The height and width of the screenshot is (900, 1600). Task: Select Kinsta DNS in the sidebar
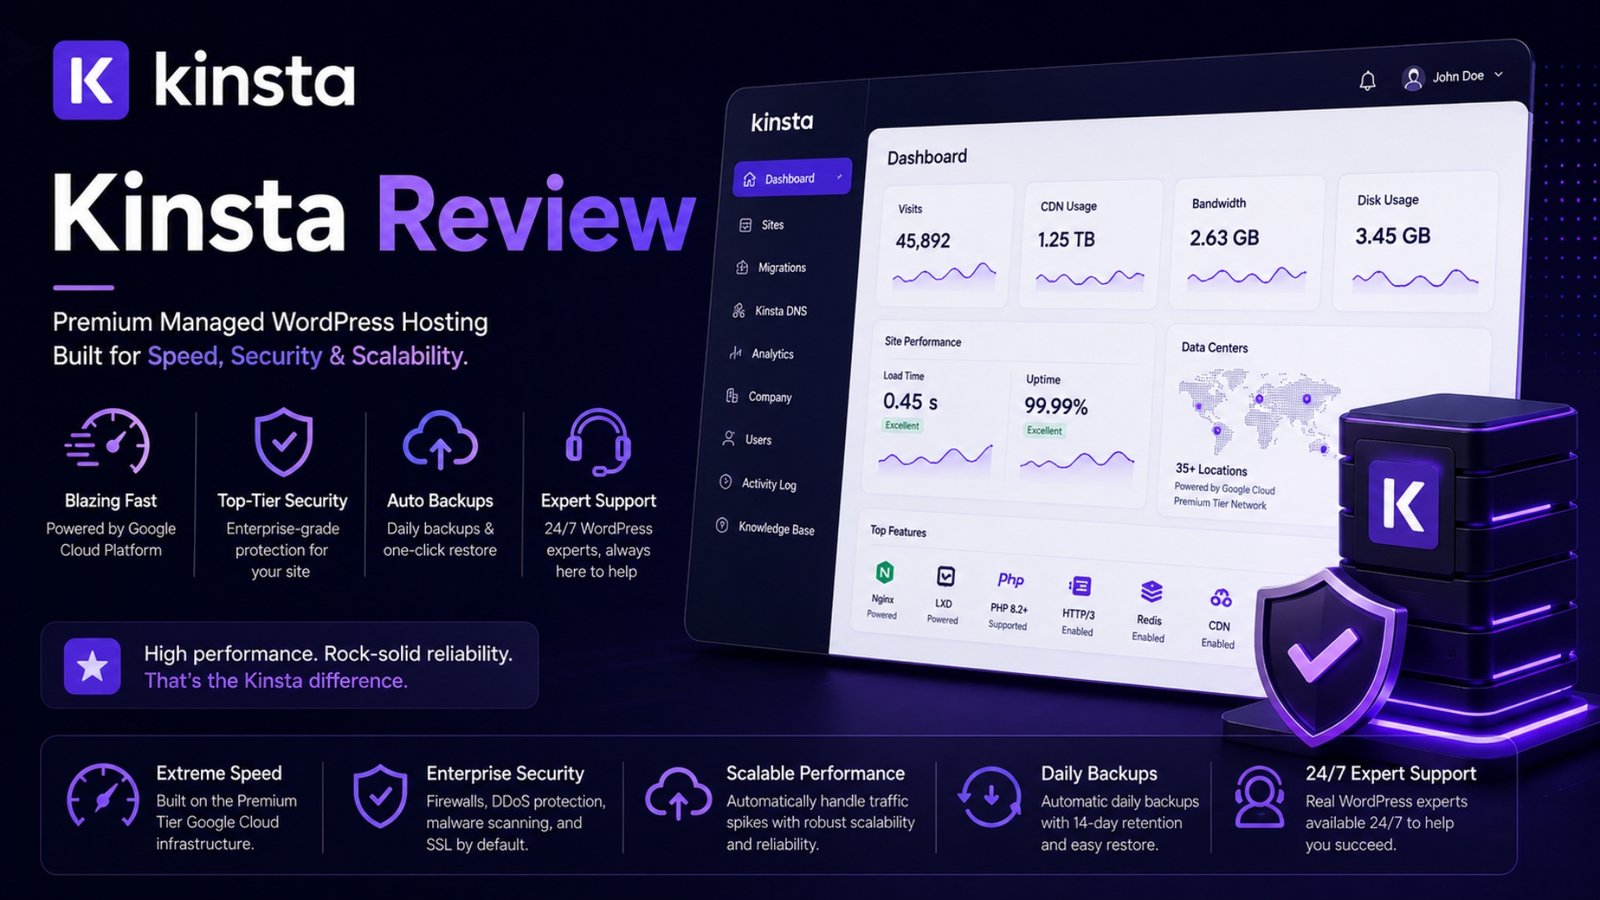[x=769, y=311]
